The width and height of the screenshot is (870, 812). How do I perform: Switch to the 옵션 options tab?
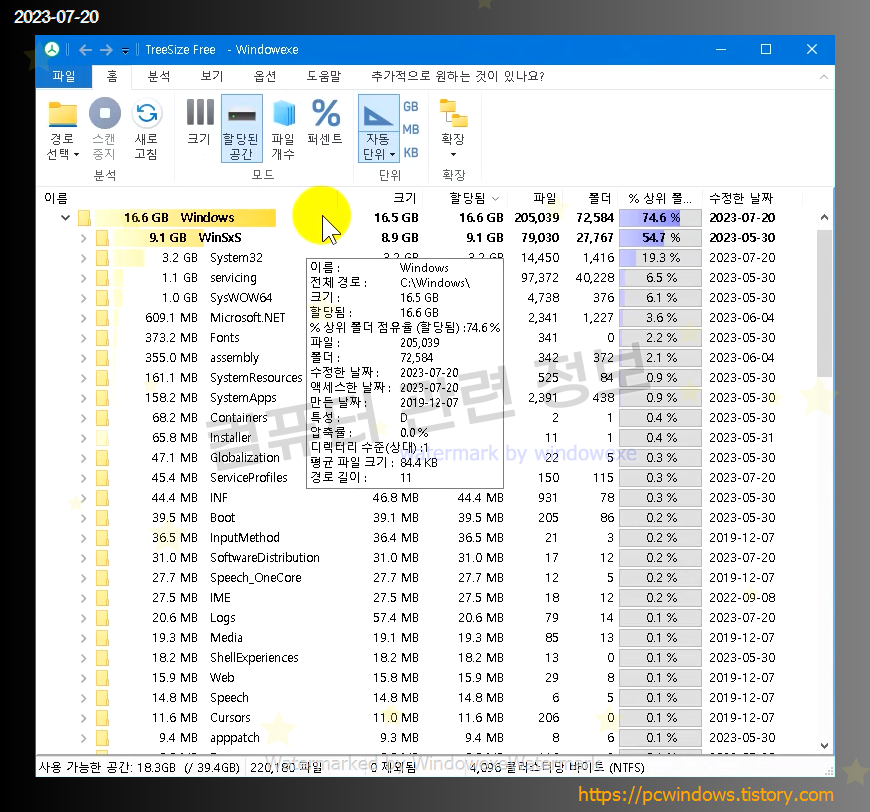coord(265,76)
